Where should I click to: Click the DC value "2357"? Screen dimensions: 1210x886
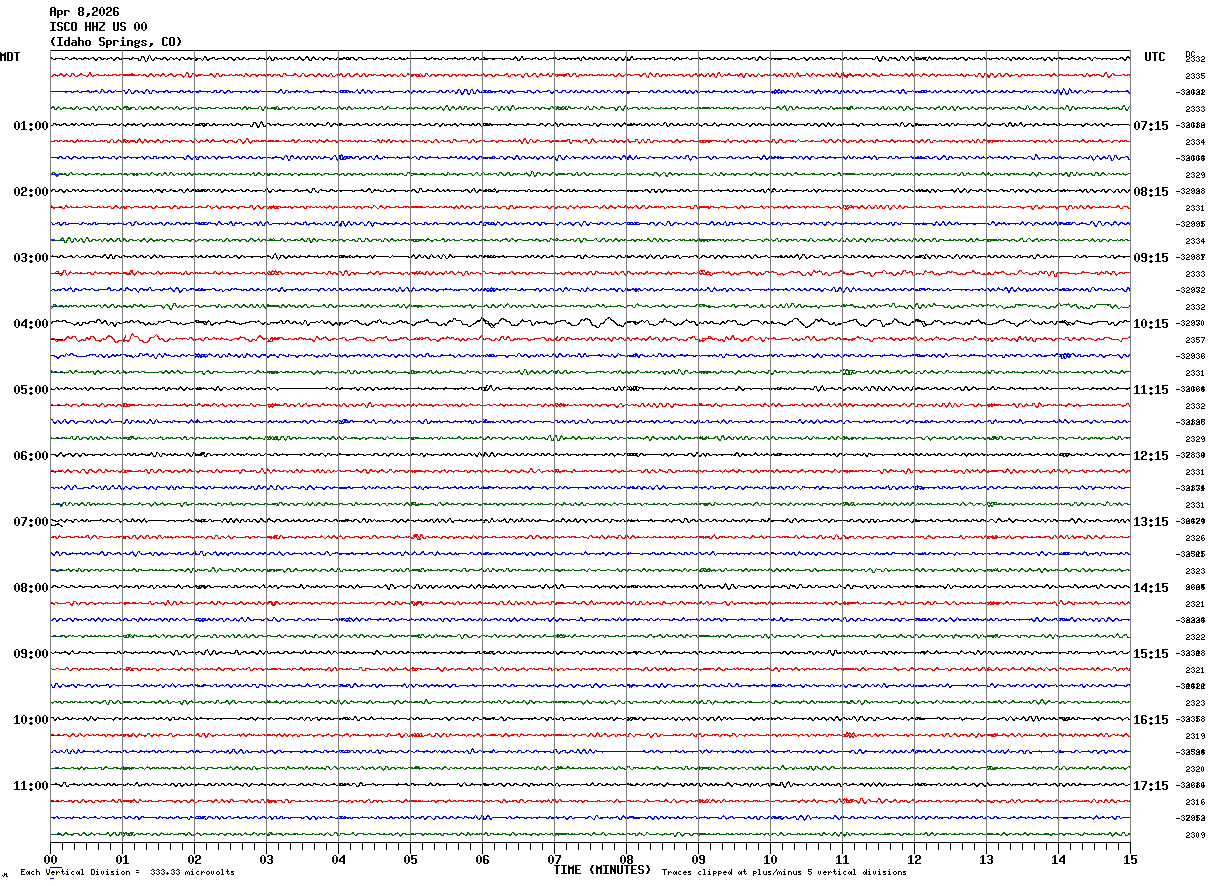click(x=1194, y=340)
